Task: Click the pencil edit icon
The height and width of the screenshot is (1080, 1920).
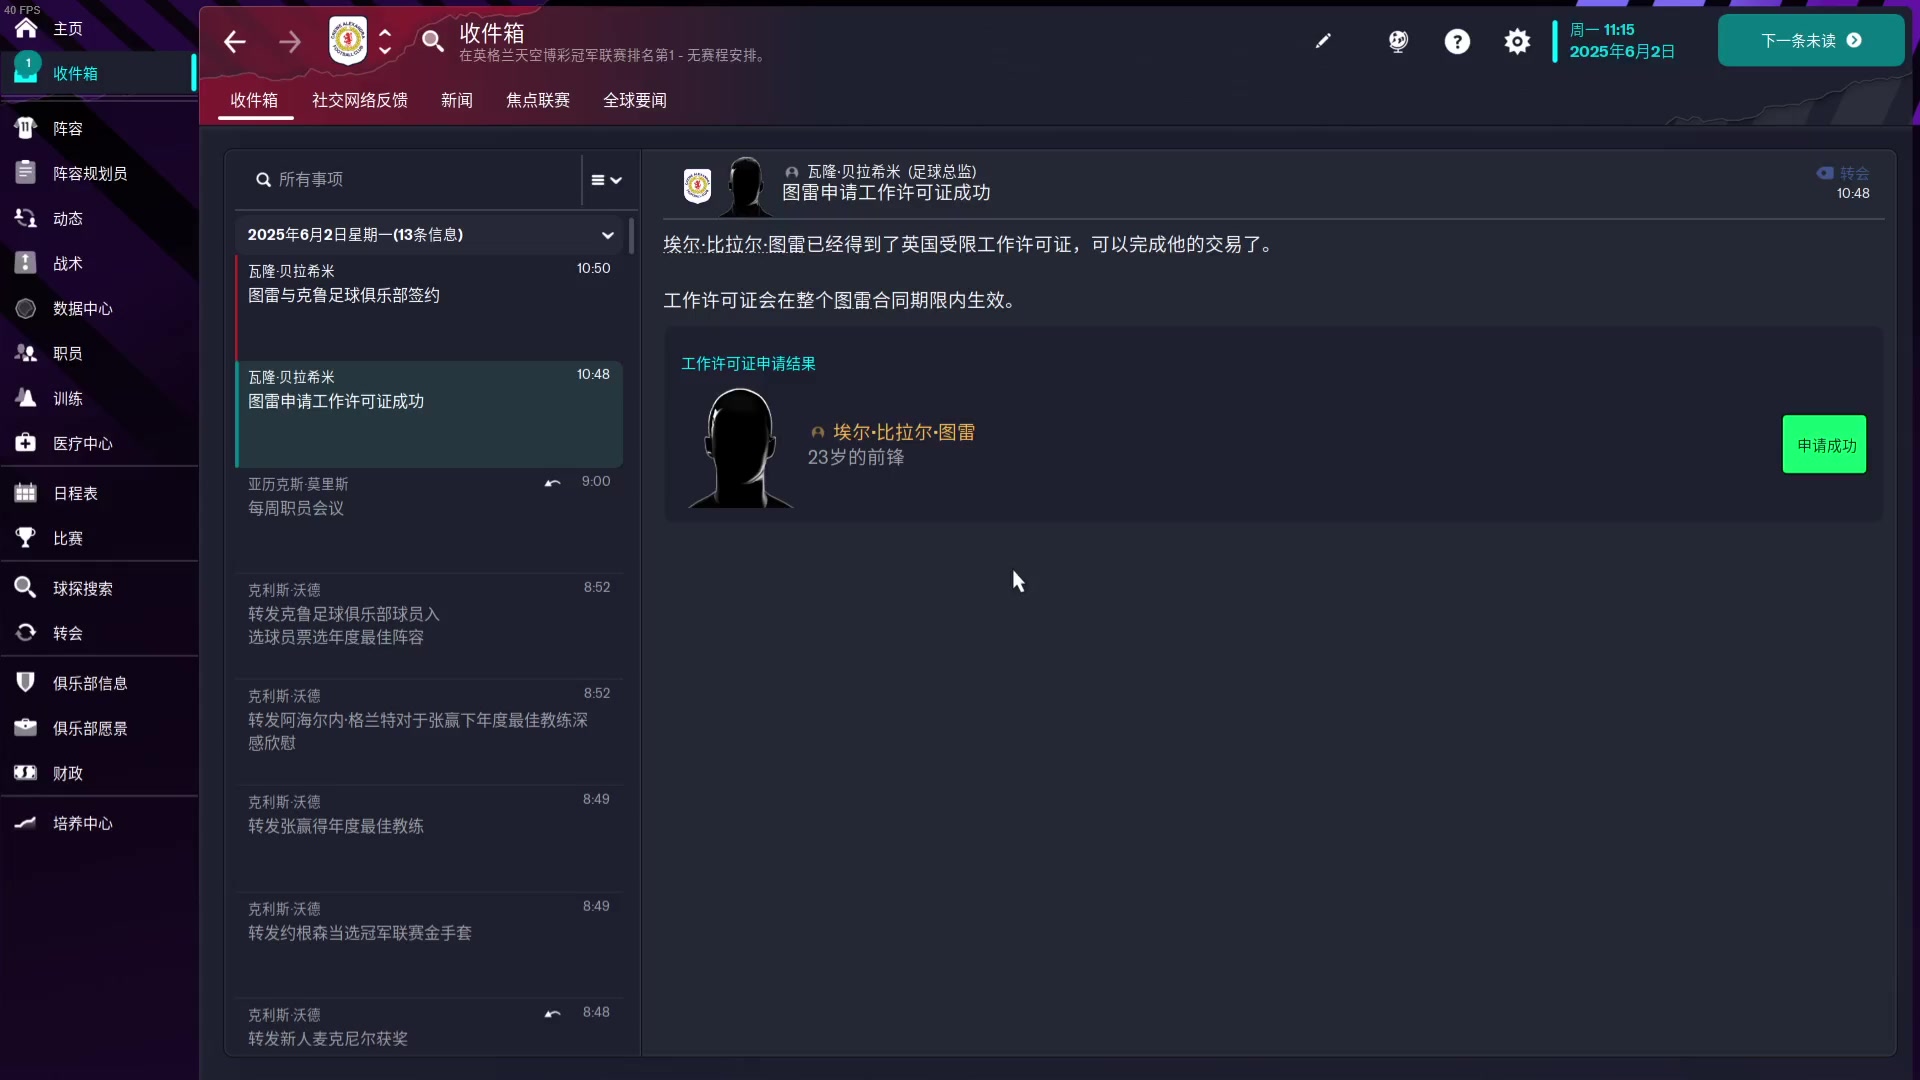Action: click(x=1323, y=41)
